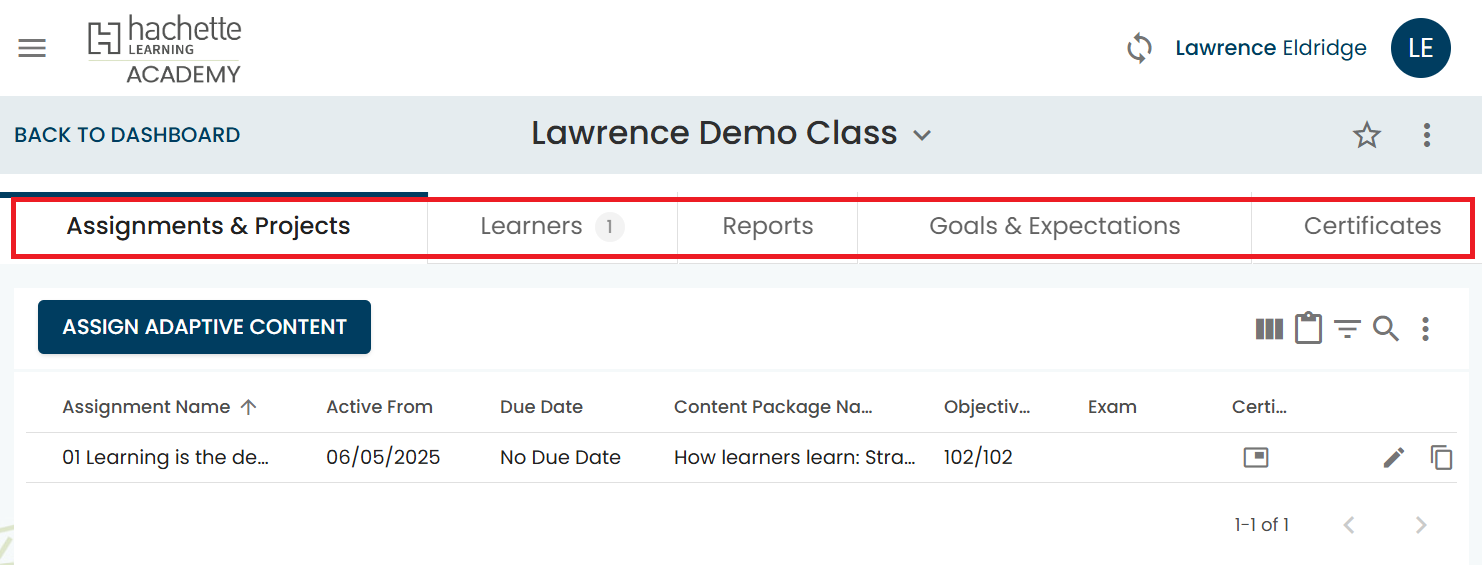This screenshot has height=565, width=1482.
Task: Open the filter list icon
Action: 1348,329
